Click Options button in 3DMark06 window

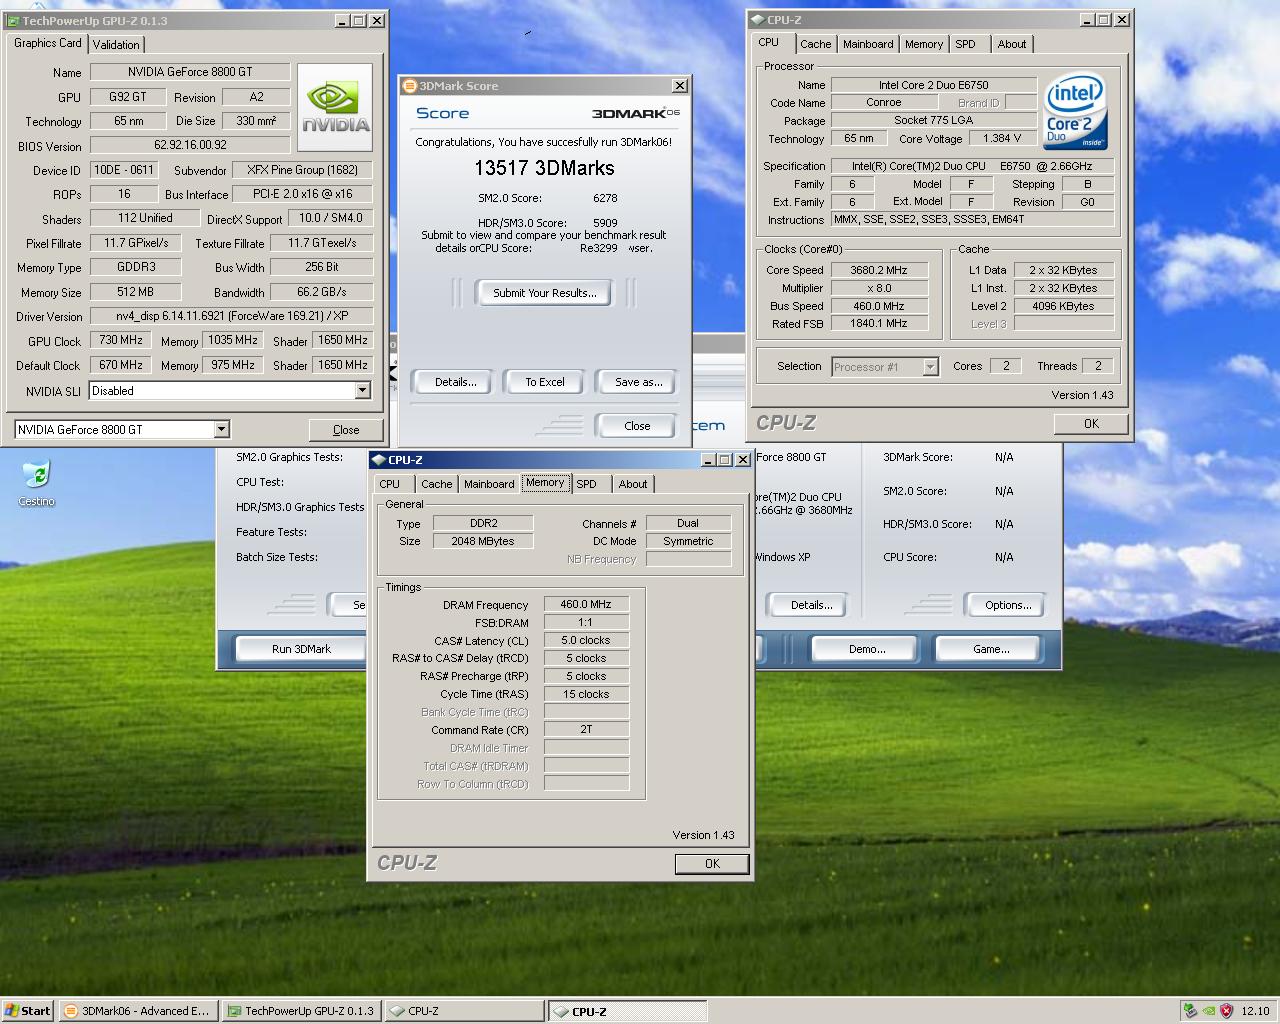1007,605
